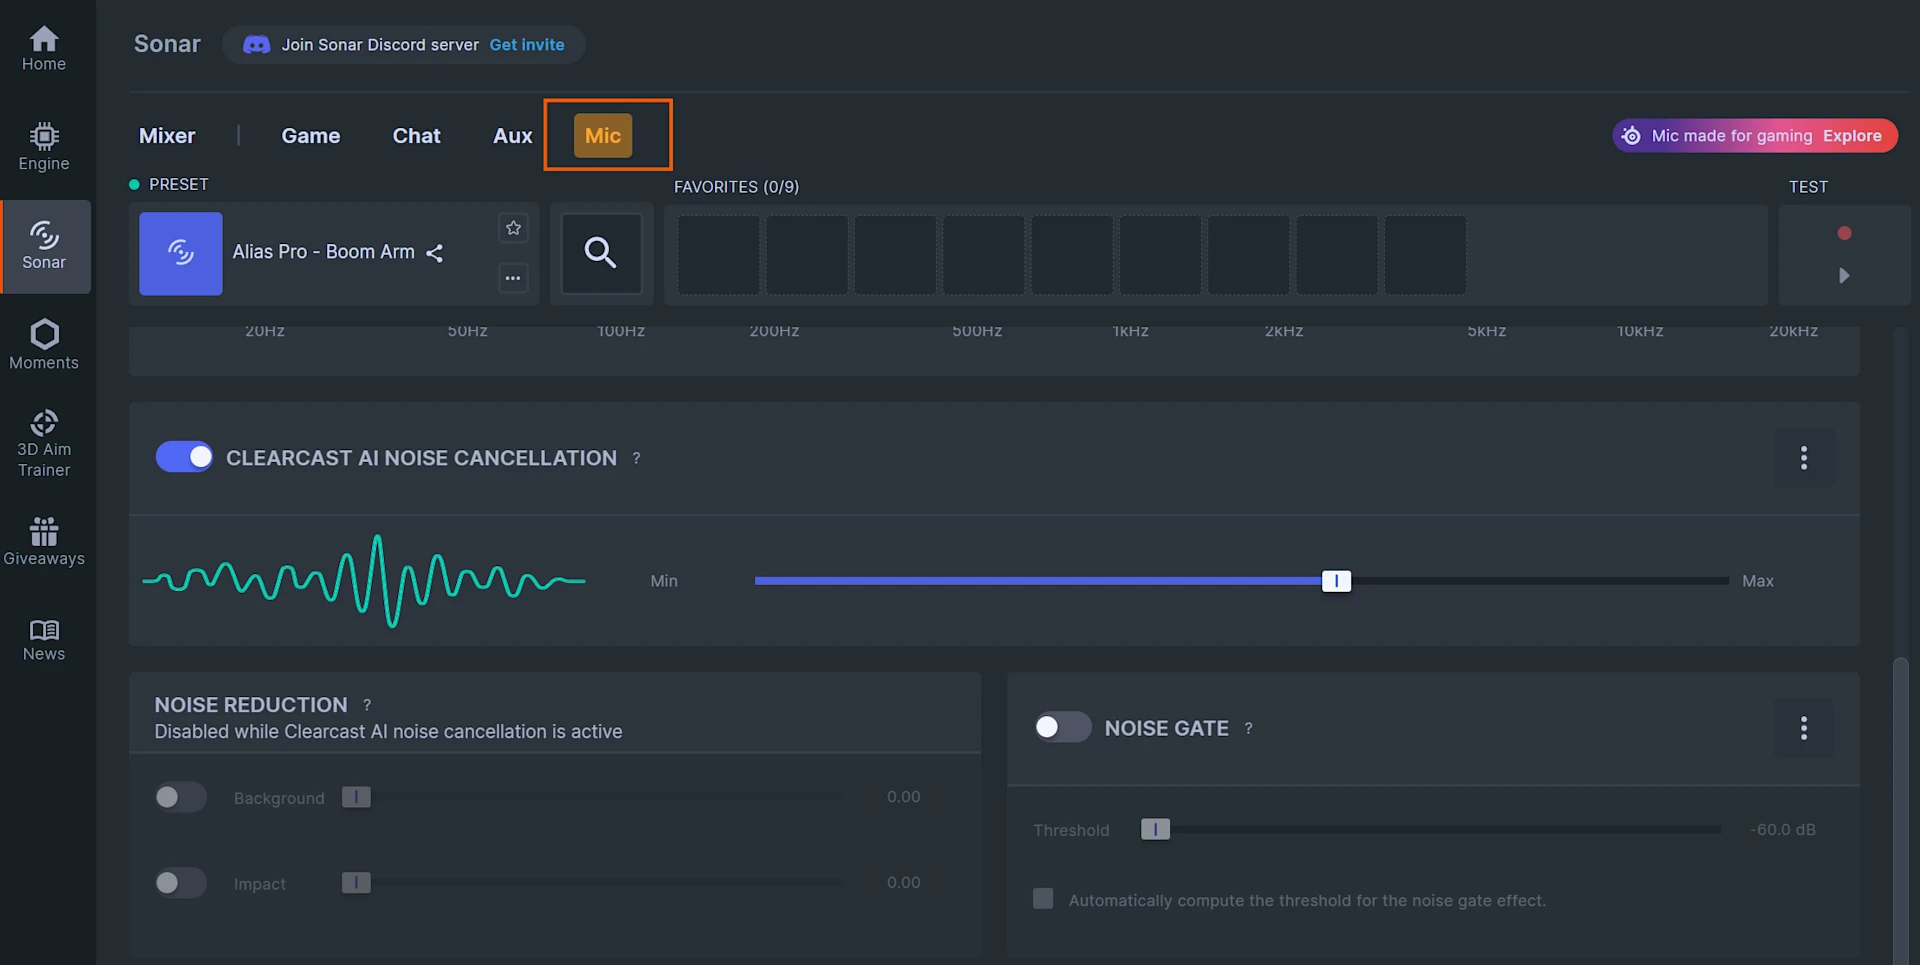
Task: Click the first empty favorites slot
Action: click(x=719, y=255)
